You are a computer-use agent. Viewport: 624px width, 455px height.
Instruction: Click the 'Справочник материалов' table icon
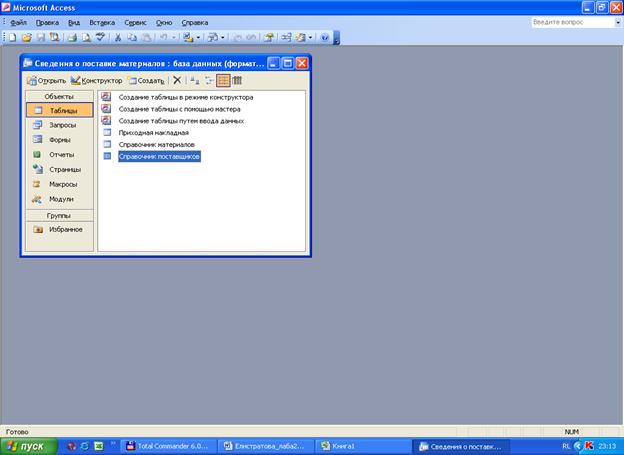(x=107, y=145)
